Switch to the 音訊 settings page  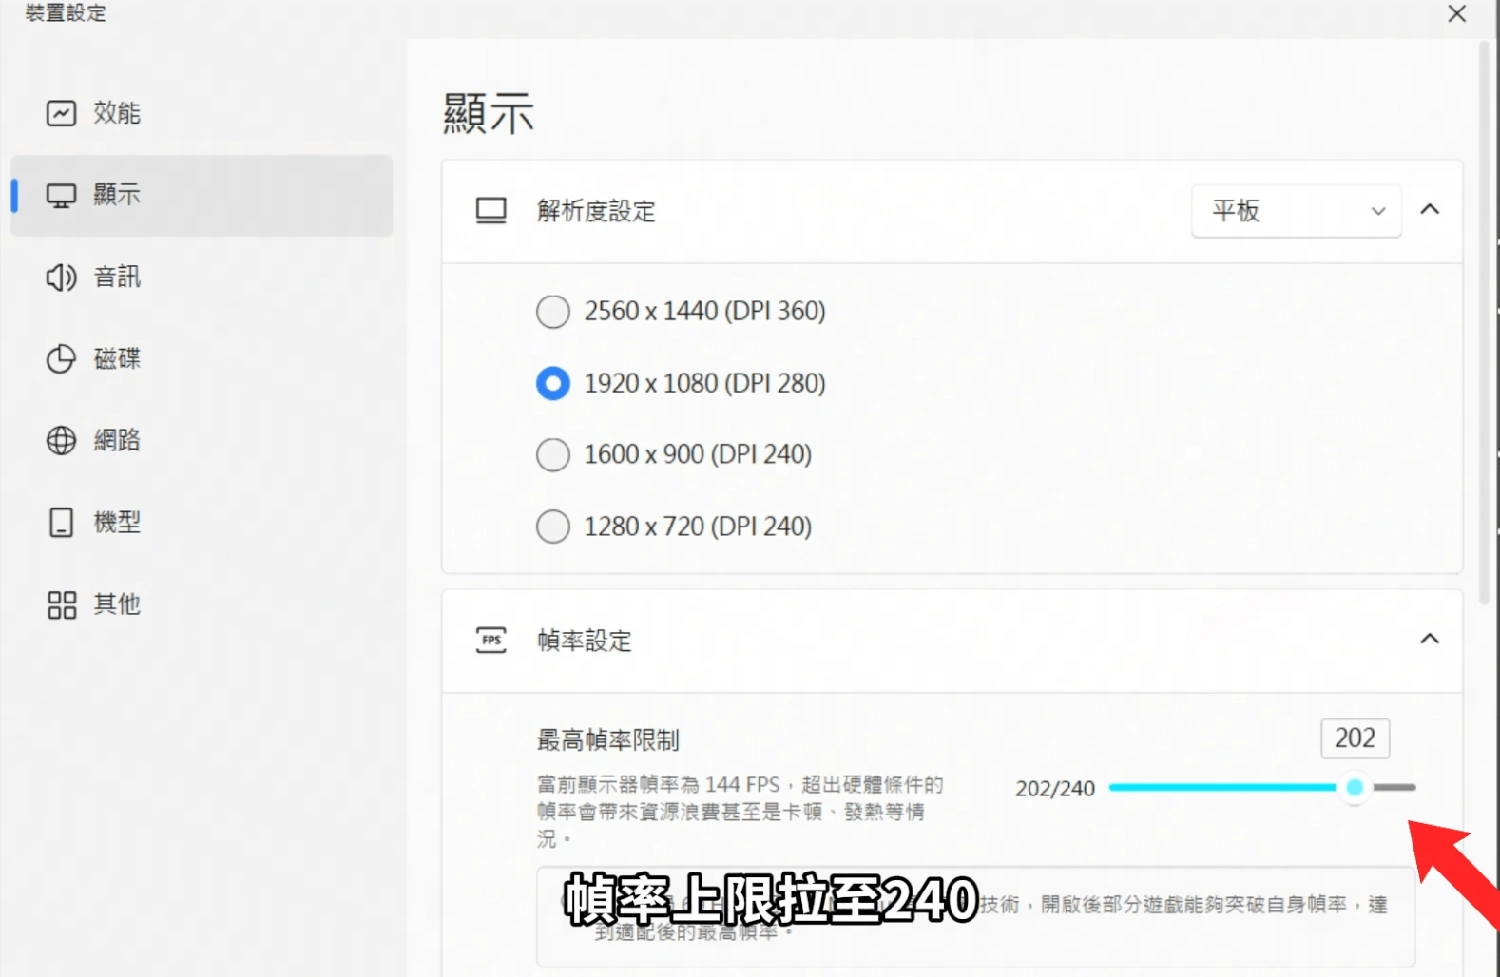117,277
